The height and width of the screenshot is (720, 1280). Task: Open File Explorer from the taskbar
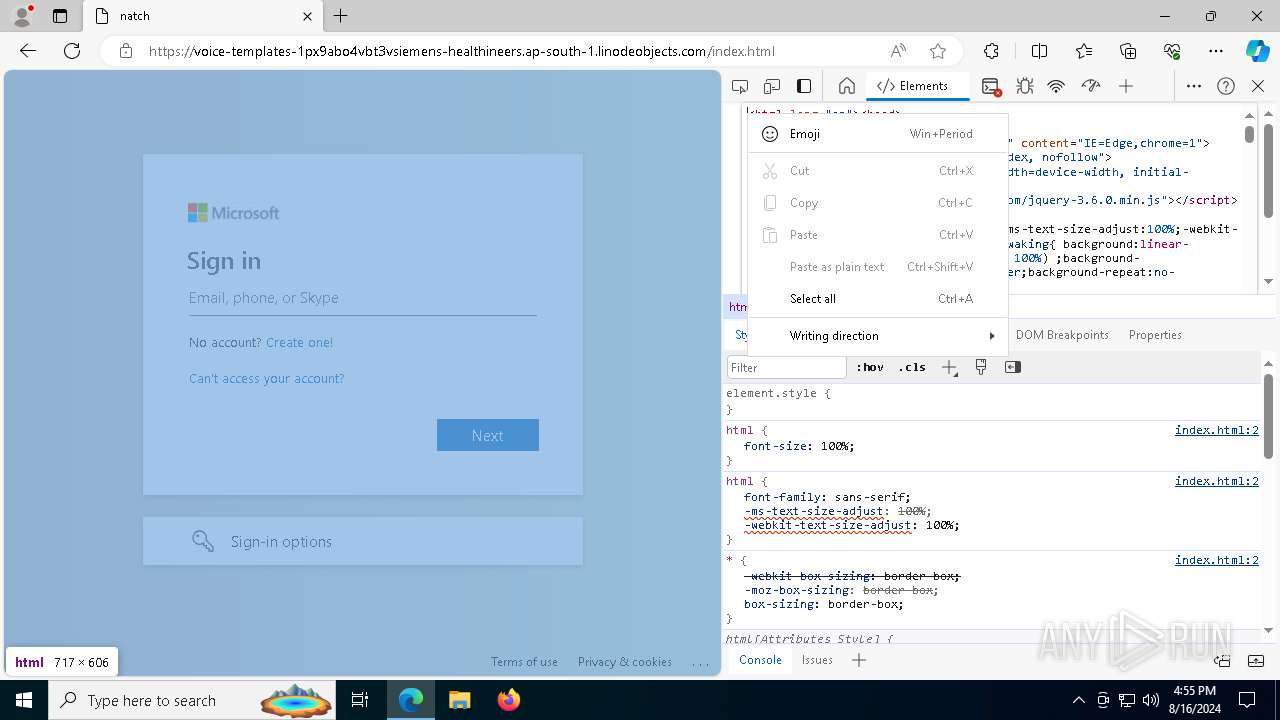459,700
